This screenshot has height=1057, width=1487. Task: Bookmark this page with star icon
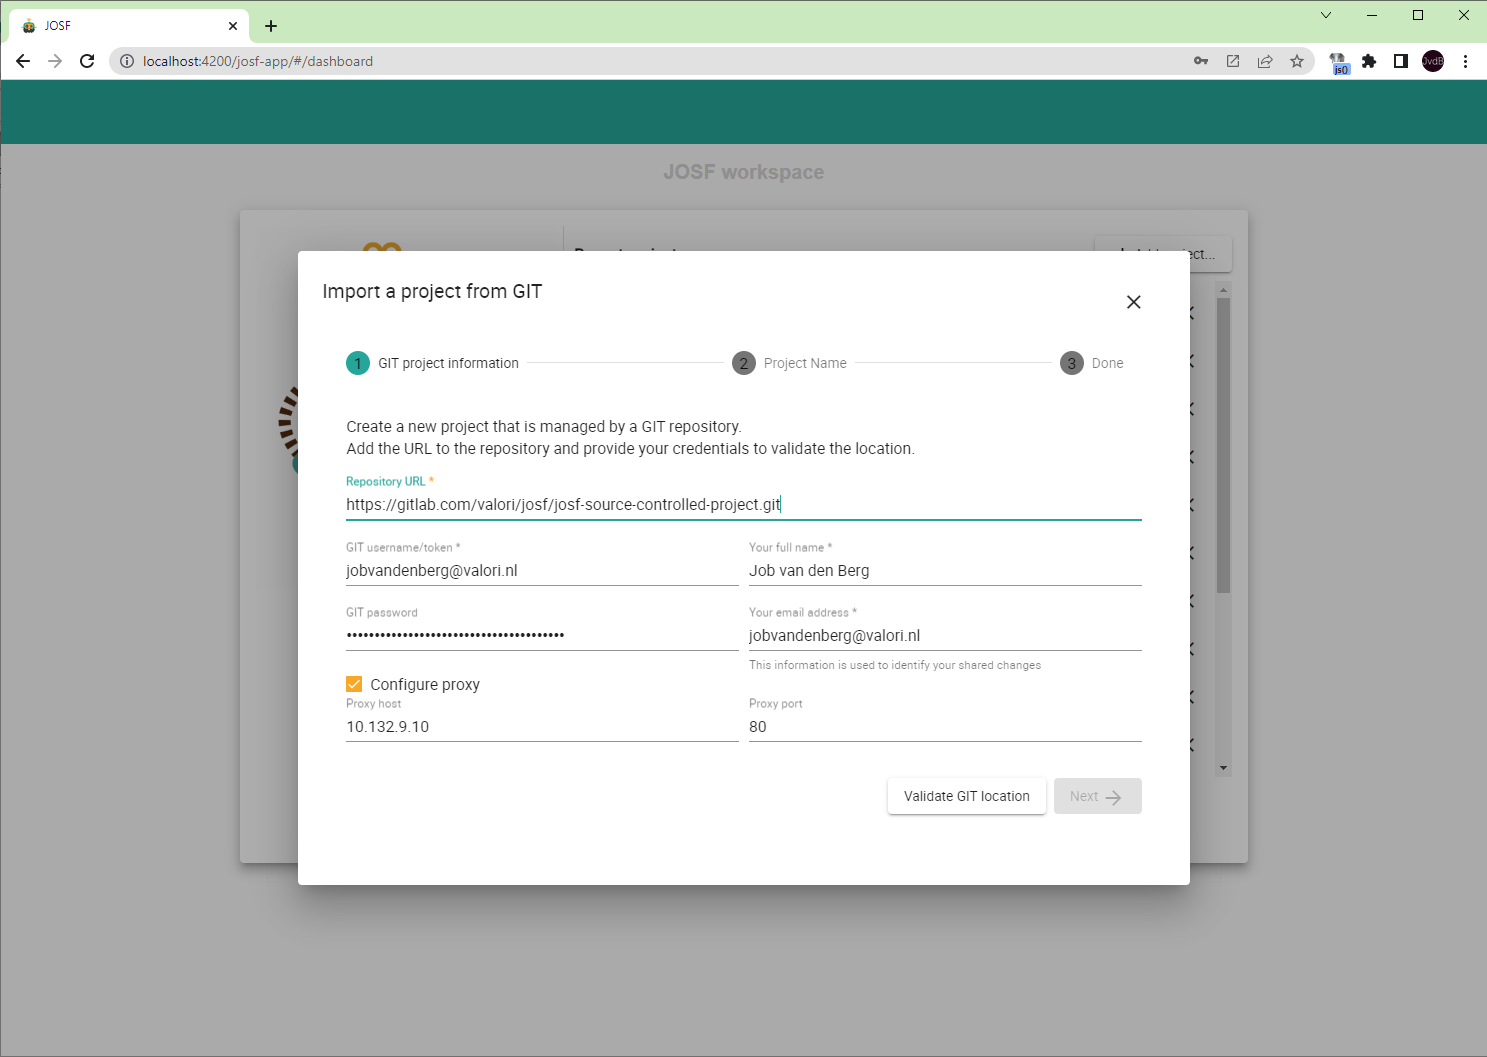tap(1297, 61)
